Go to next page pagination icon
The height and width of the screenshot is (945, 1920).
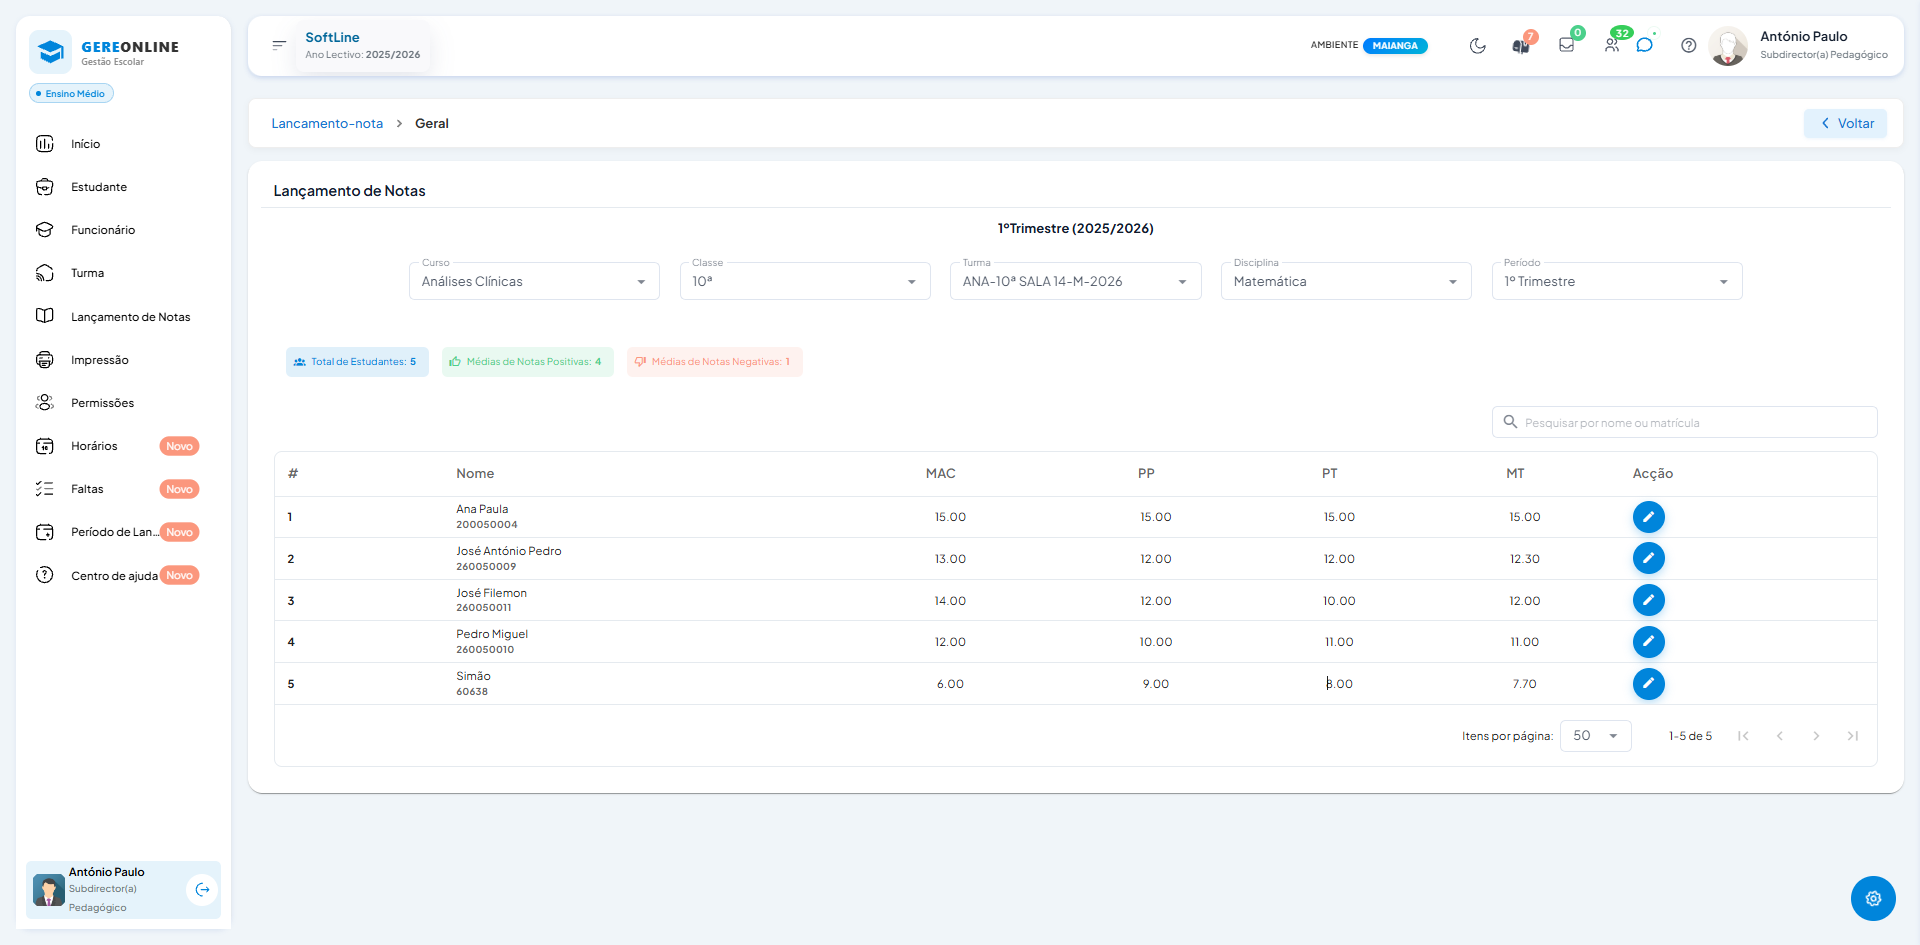pyautogui.click(x=1816, y=736)
